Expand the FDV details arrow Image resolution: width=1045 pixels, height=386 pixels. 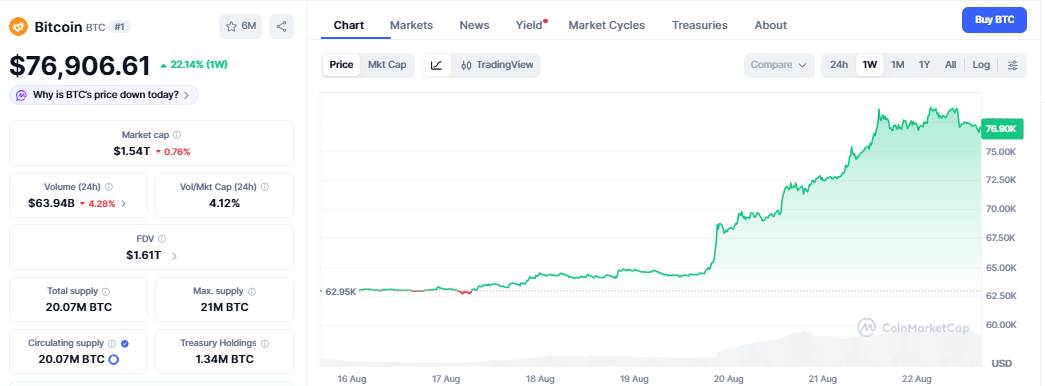pos(174,255)
